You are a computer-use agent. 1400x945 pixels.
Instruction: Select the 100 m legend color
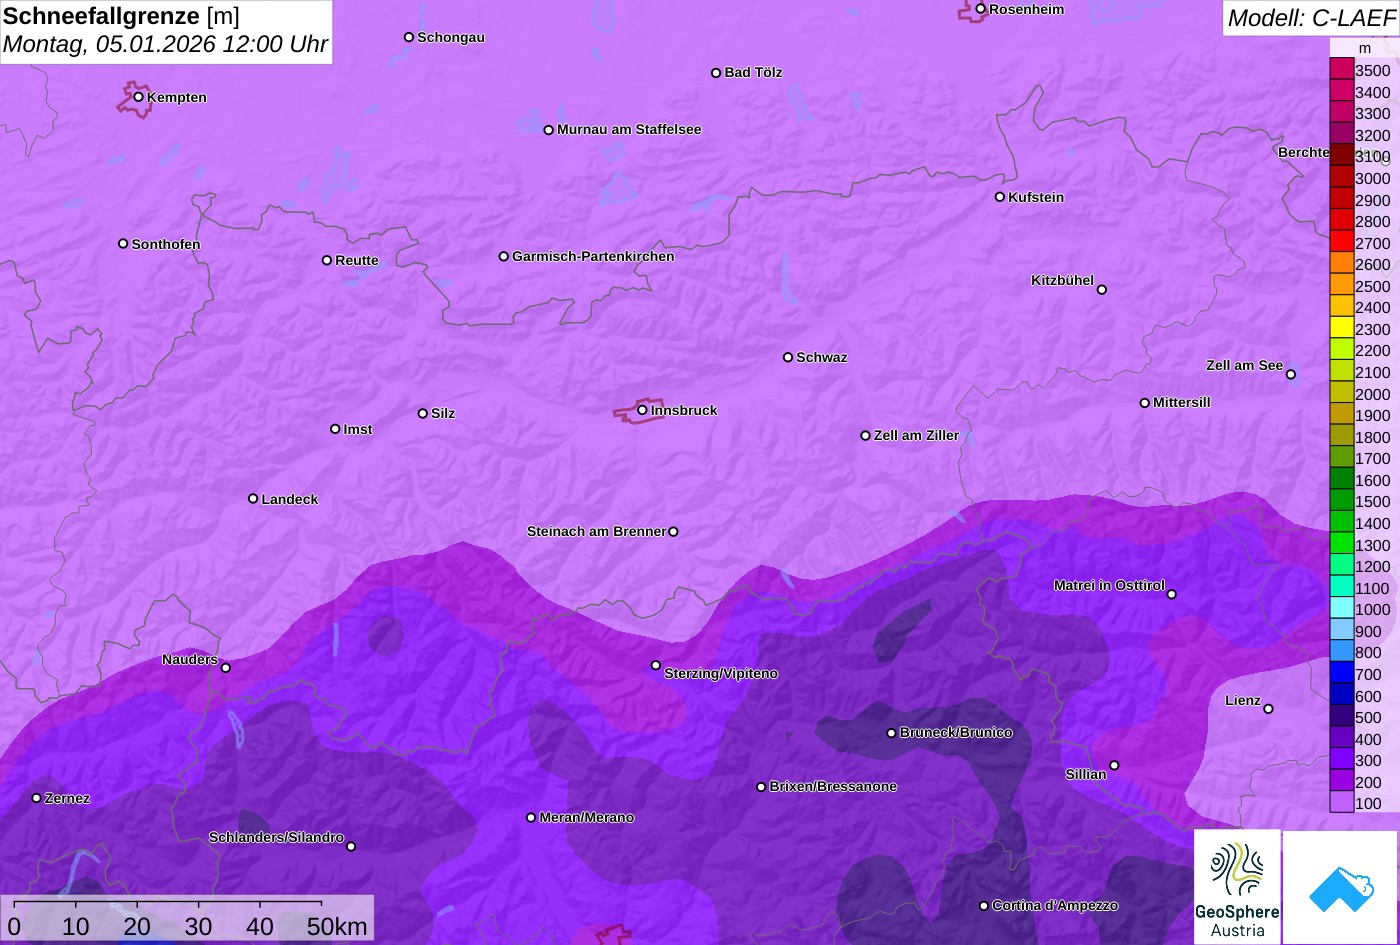pyautogui.click(x=1341, y=802)
